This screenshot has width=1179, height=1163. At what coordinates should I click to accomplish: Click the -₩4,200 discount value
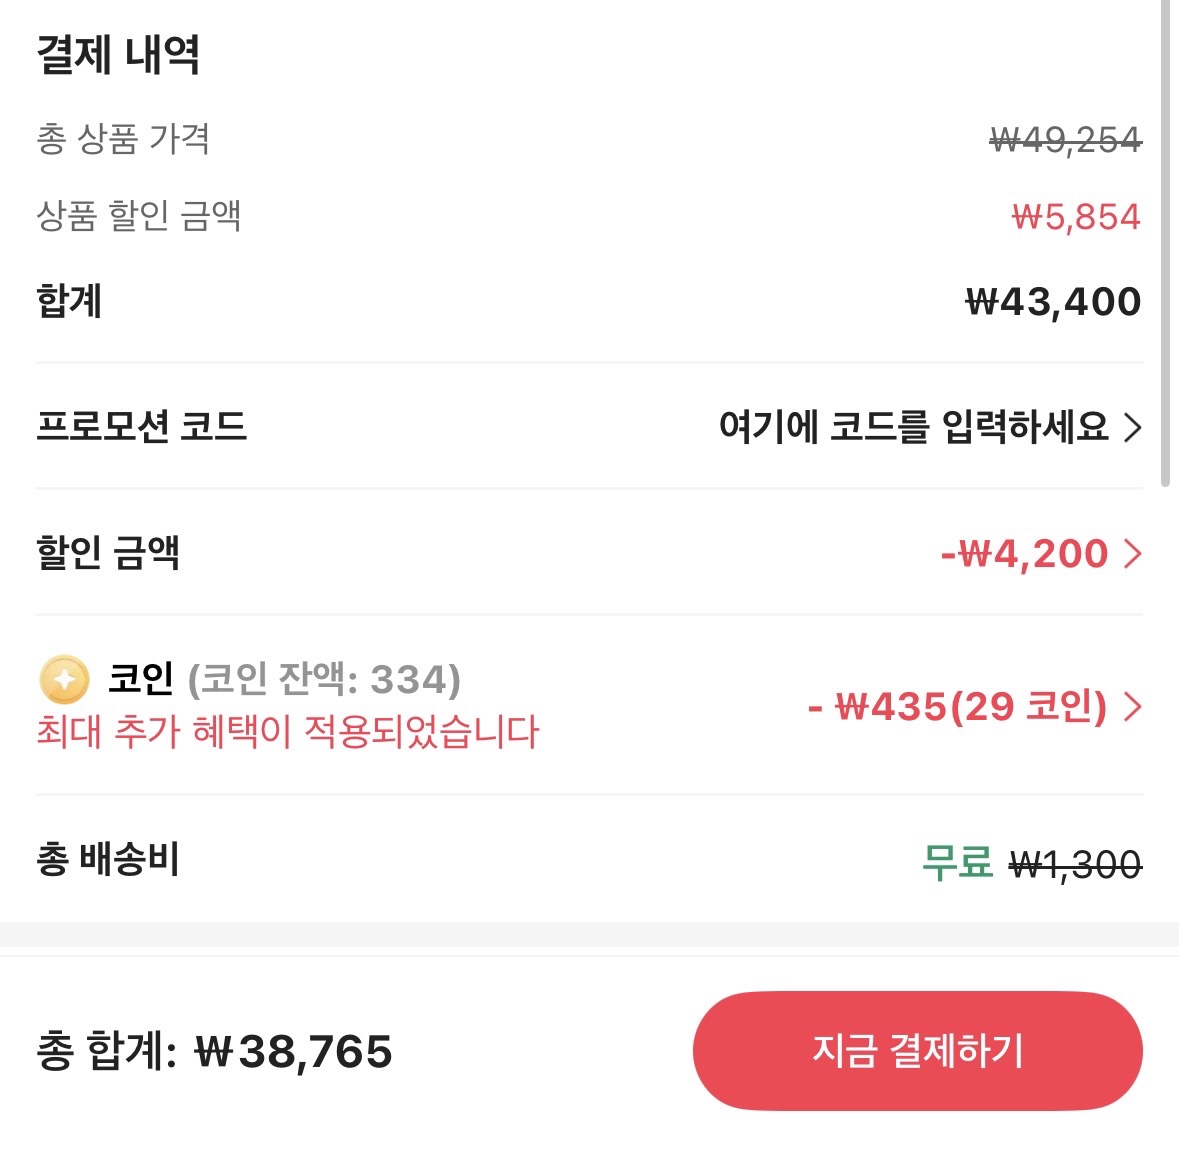pos(1024,553)
